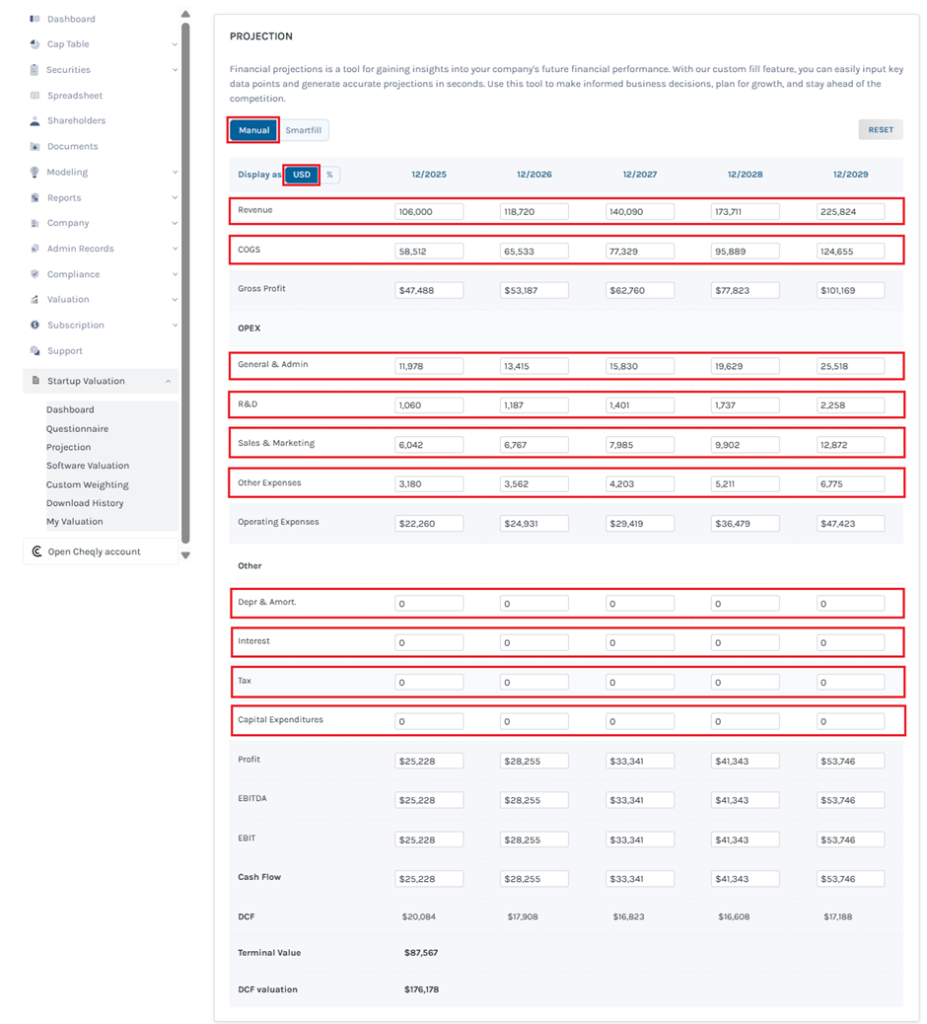Click the Revenue field for 12/2025
This screenshot has height=1024, width=927.
(x=429, y=212)
